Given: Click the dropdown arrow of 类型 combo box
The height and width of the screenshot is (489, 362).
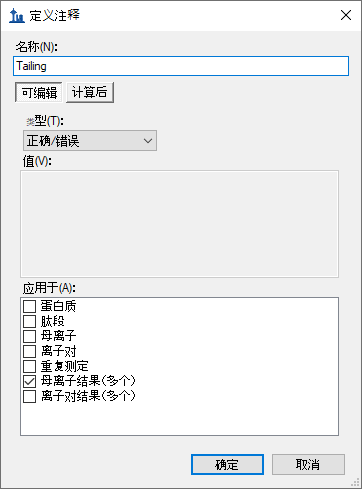Looking at the screenshot, I should (x=148, y=141).
